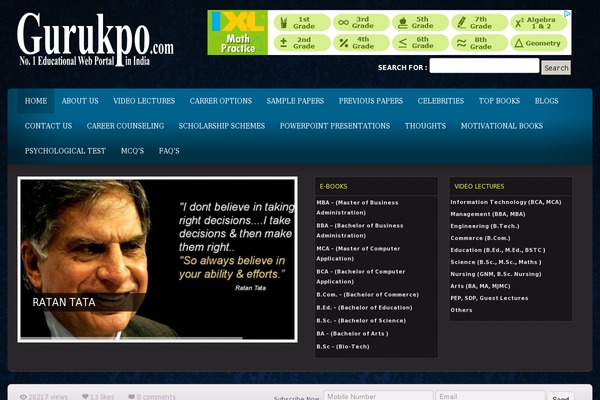Open FAQ's menu item
This screenshot has width=600, height=400.
click(169, 151)
